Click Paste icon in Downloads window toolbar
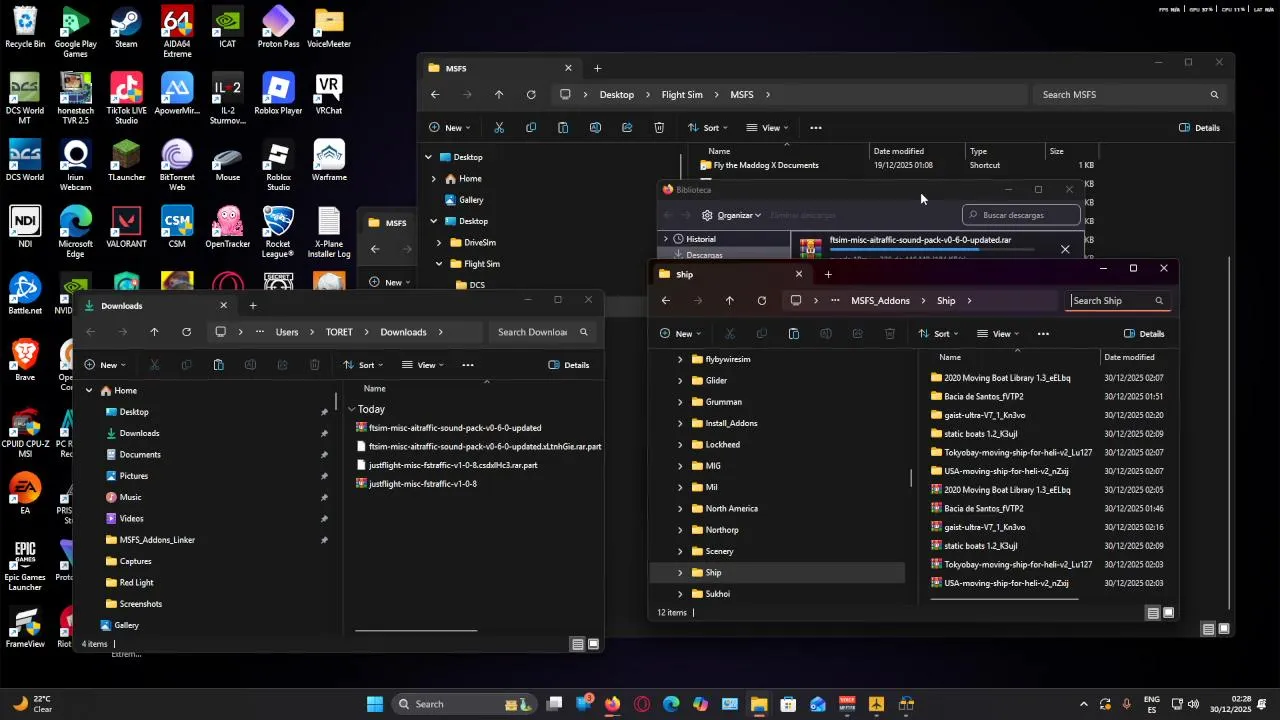The width and height of the screenshot is (1280, 720). click(219, 365)
